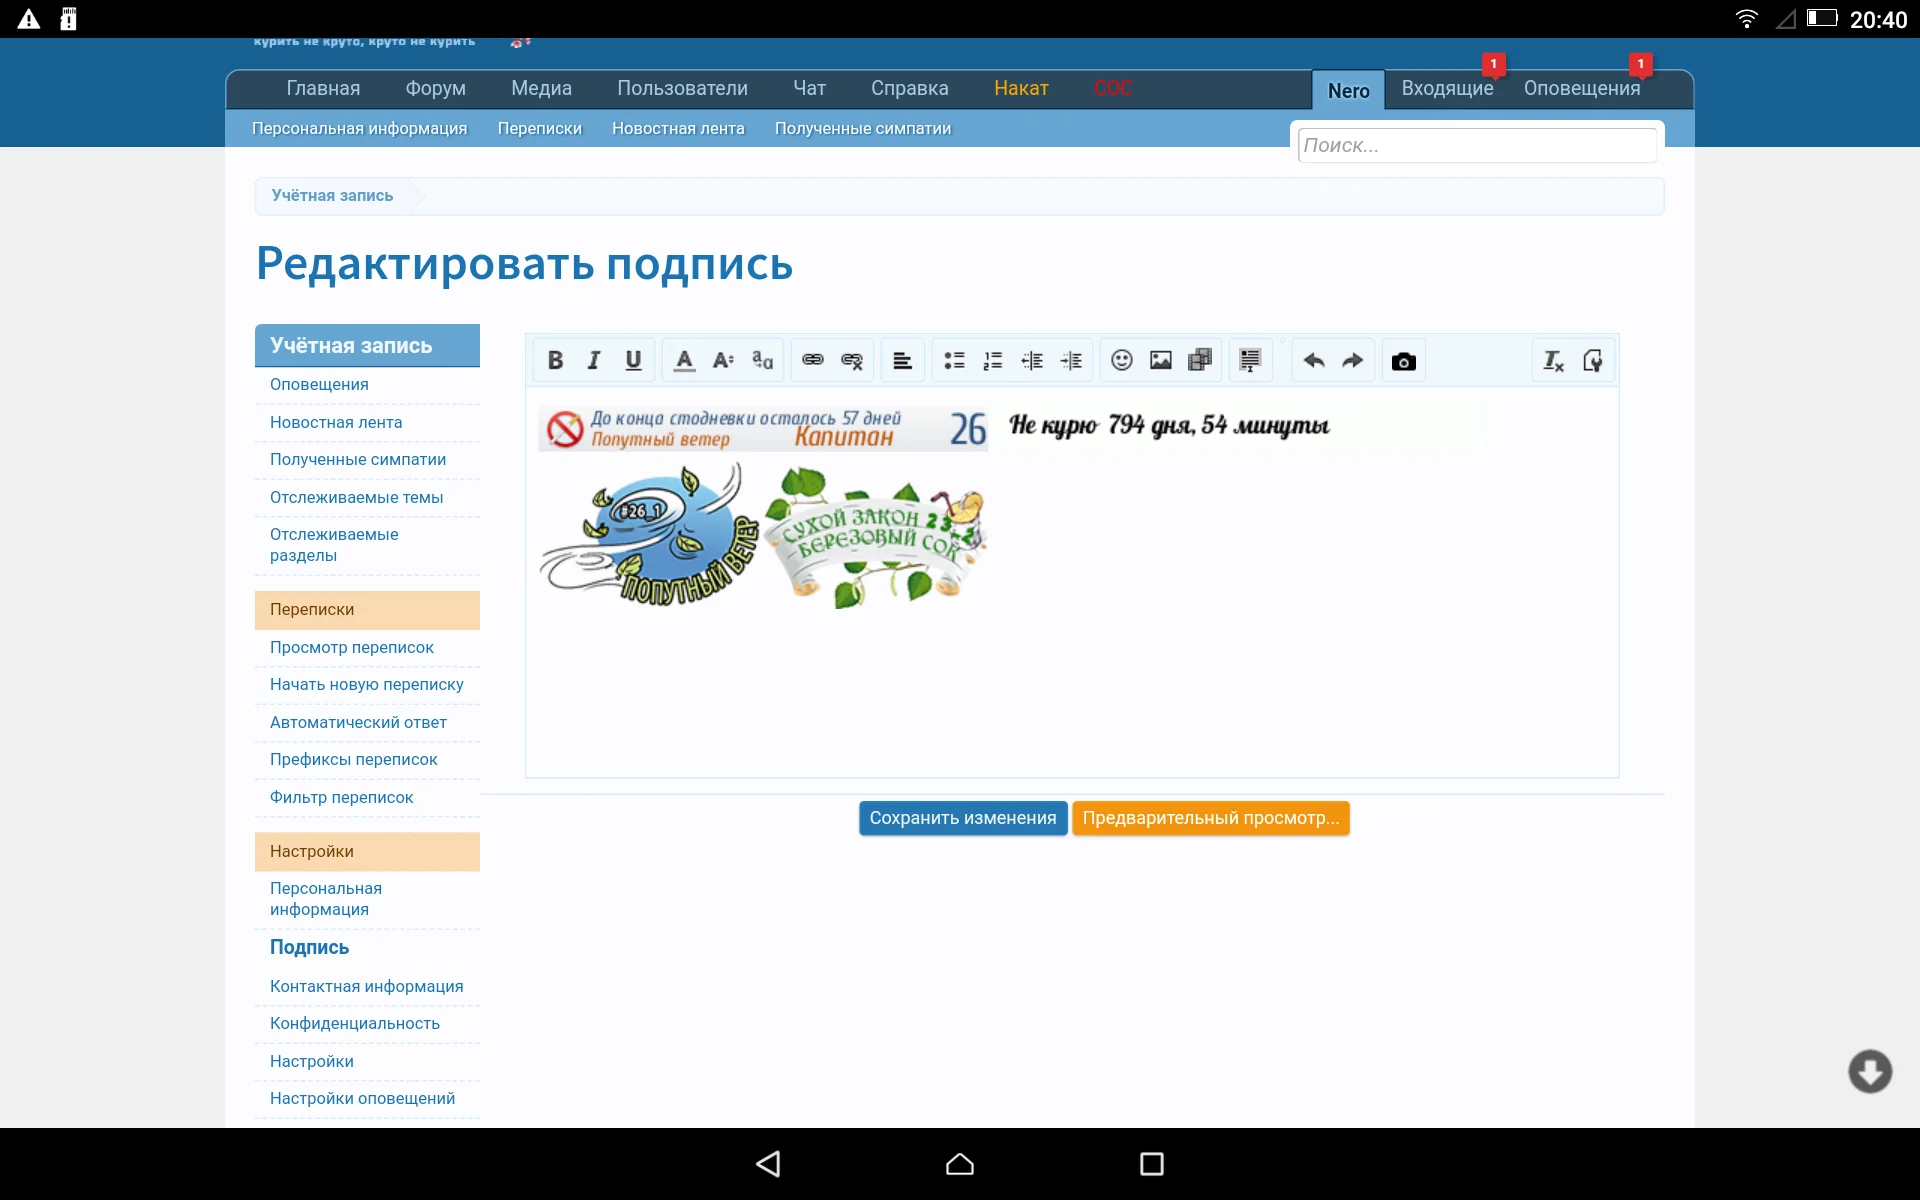The image size is (1920, 1200).
Task: Click Сохранить изменения button
Action: click(x=962, y=817)
